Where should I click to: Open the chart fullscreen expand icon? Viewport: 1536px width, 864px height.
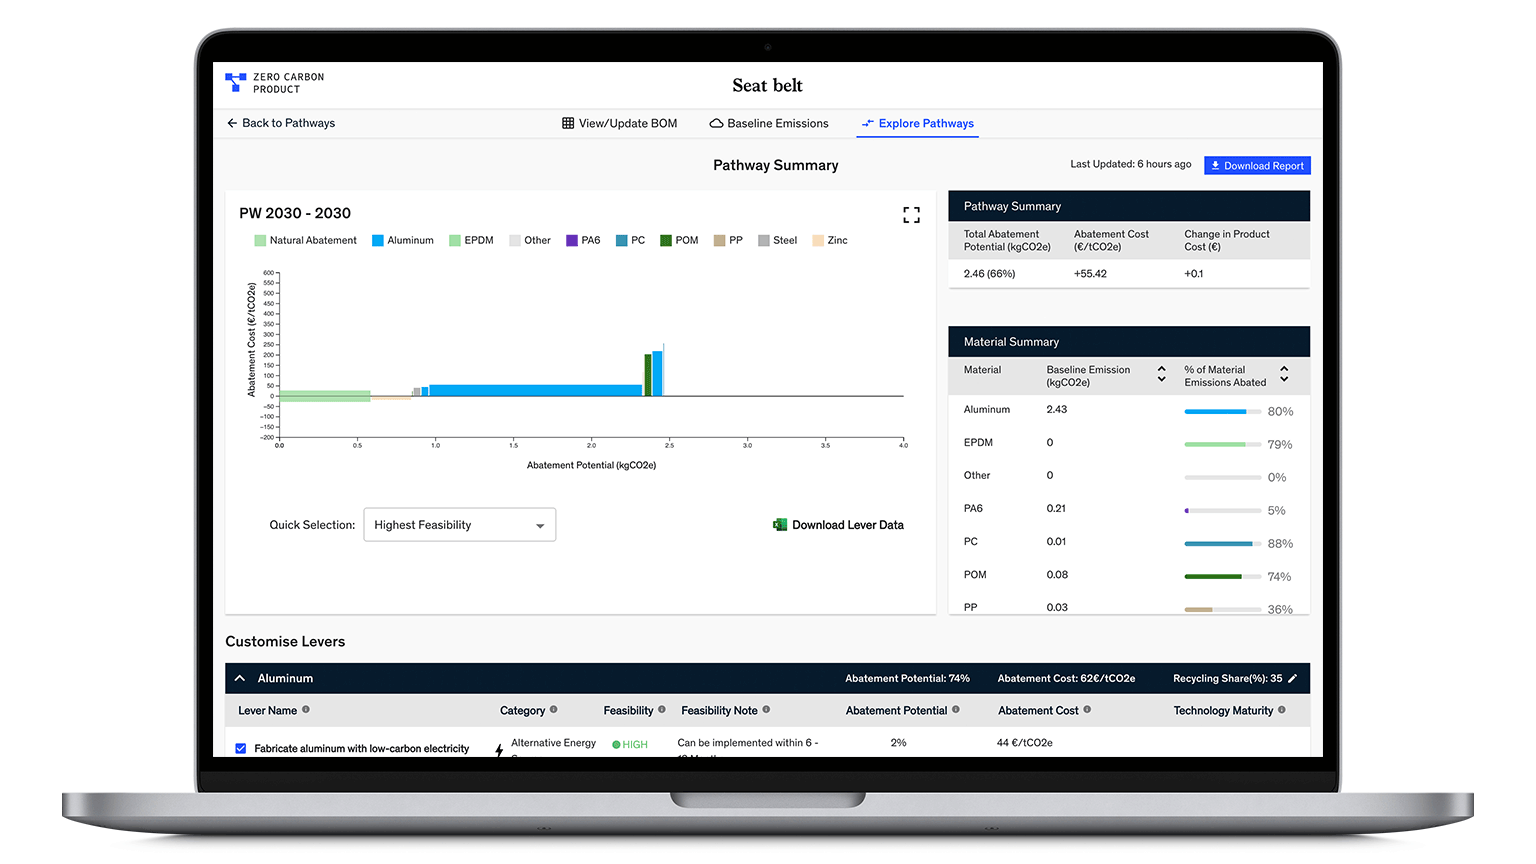click(910, 214)
